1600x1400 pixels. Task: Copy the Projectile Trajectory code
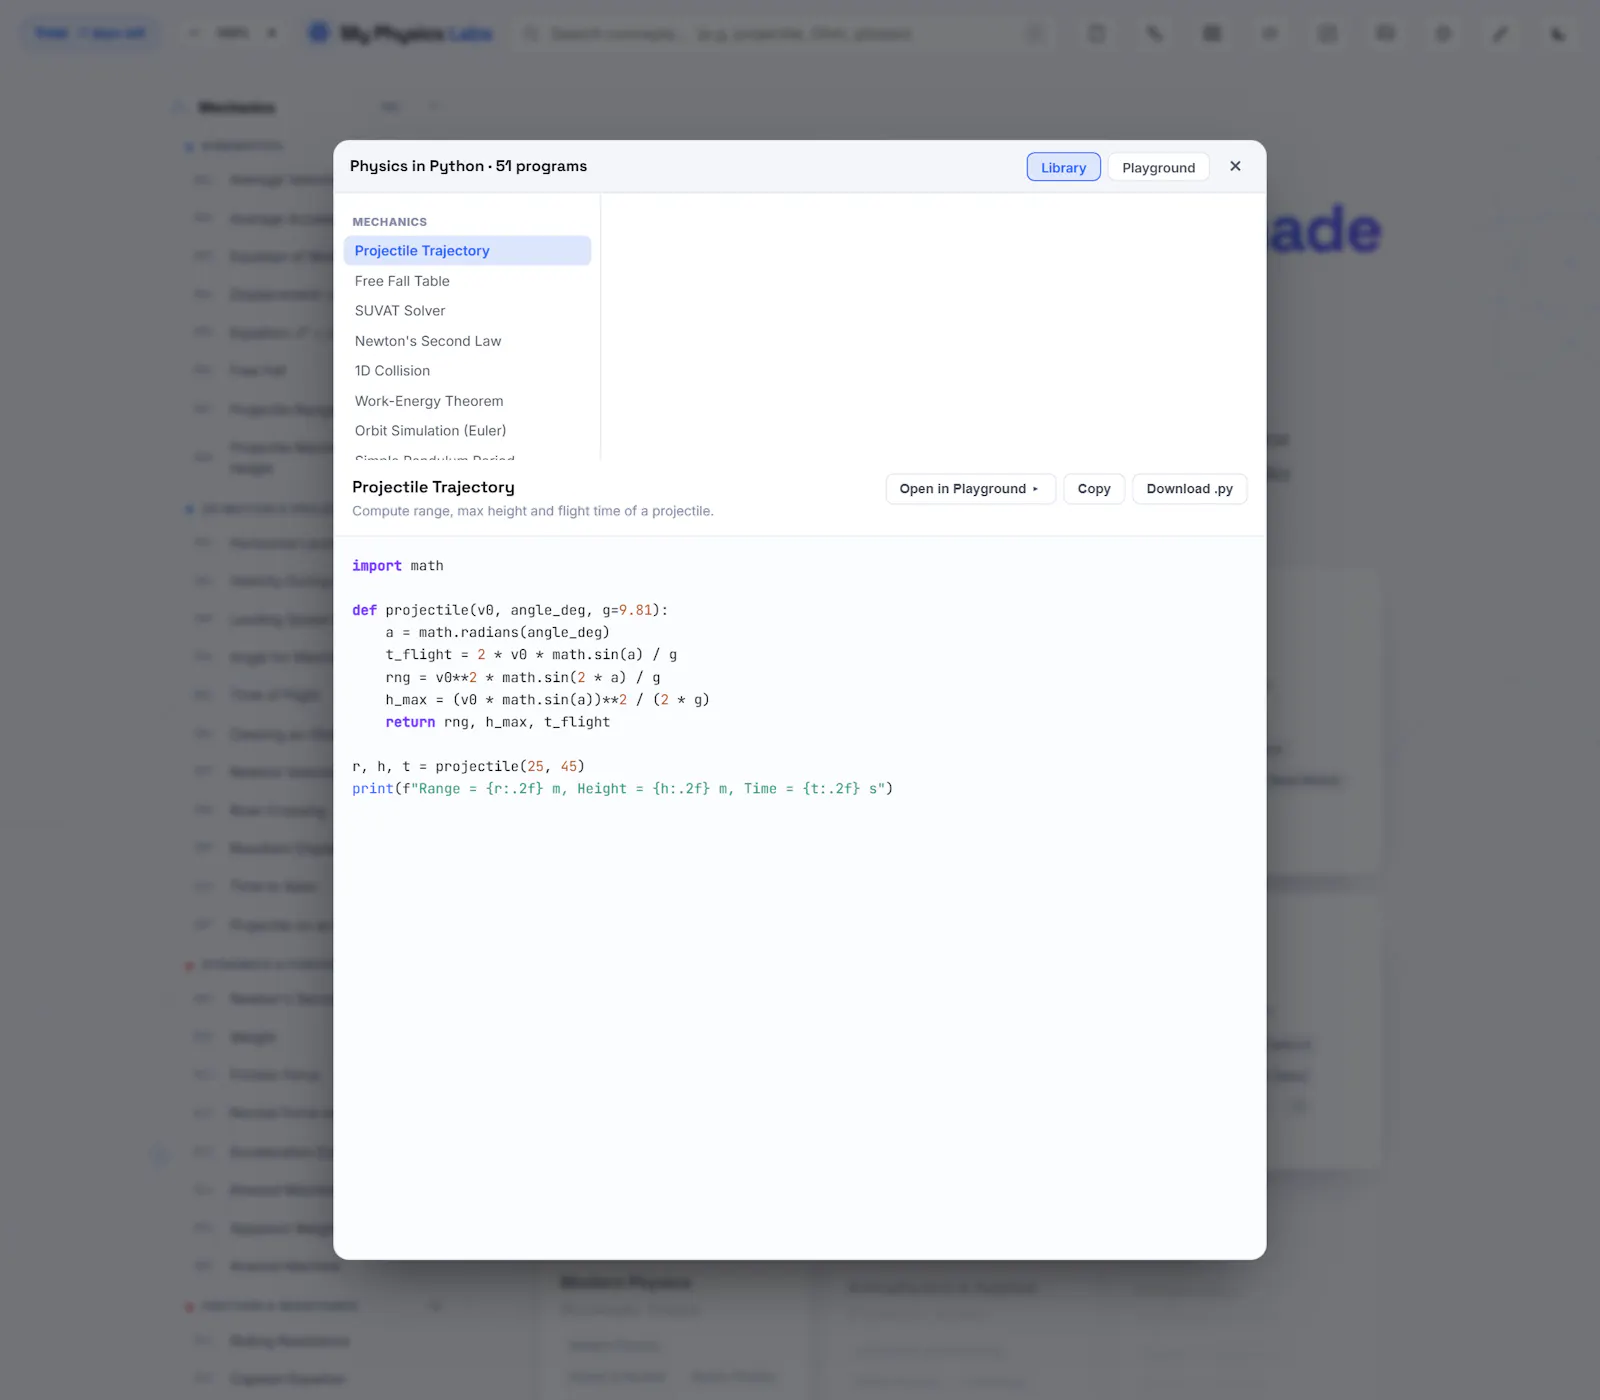click(1094, 489)
